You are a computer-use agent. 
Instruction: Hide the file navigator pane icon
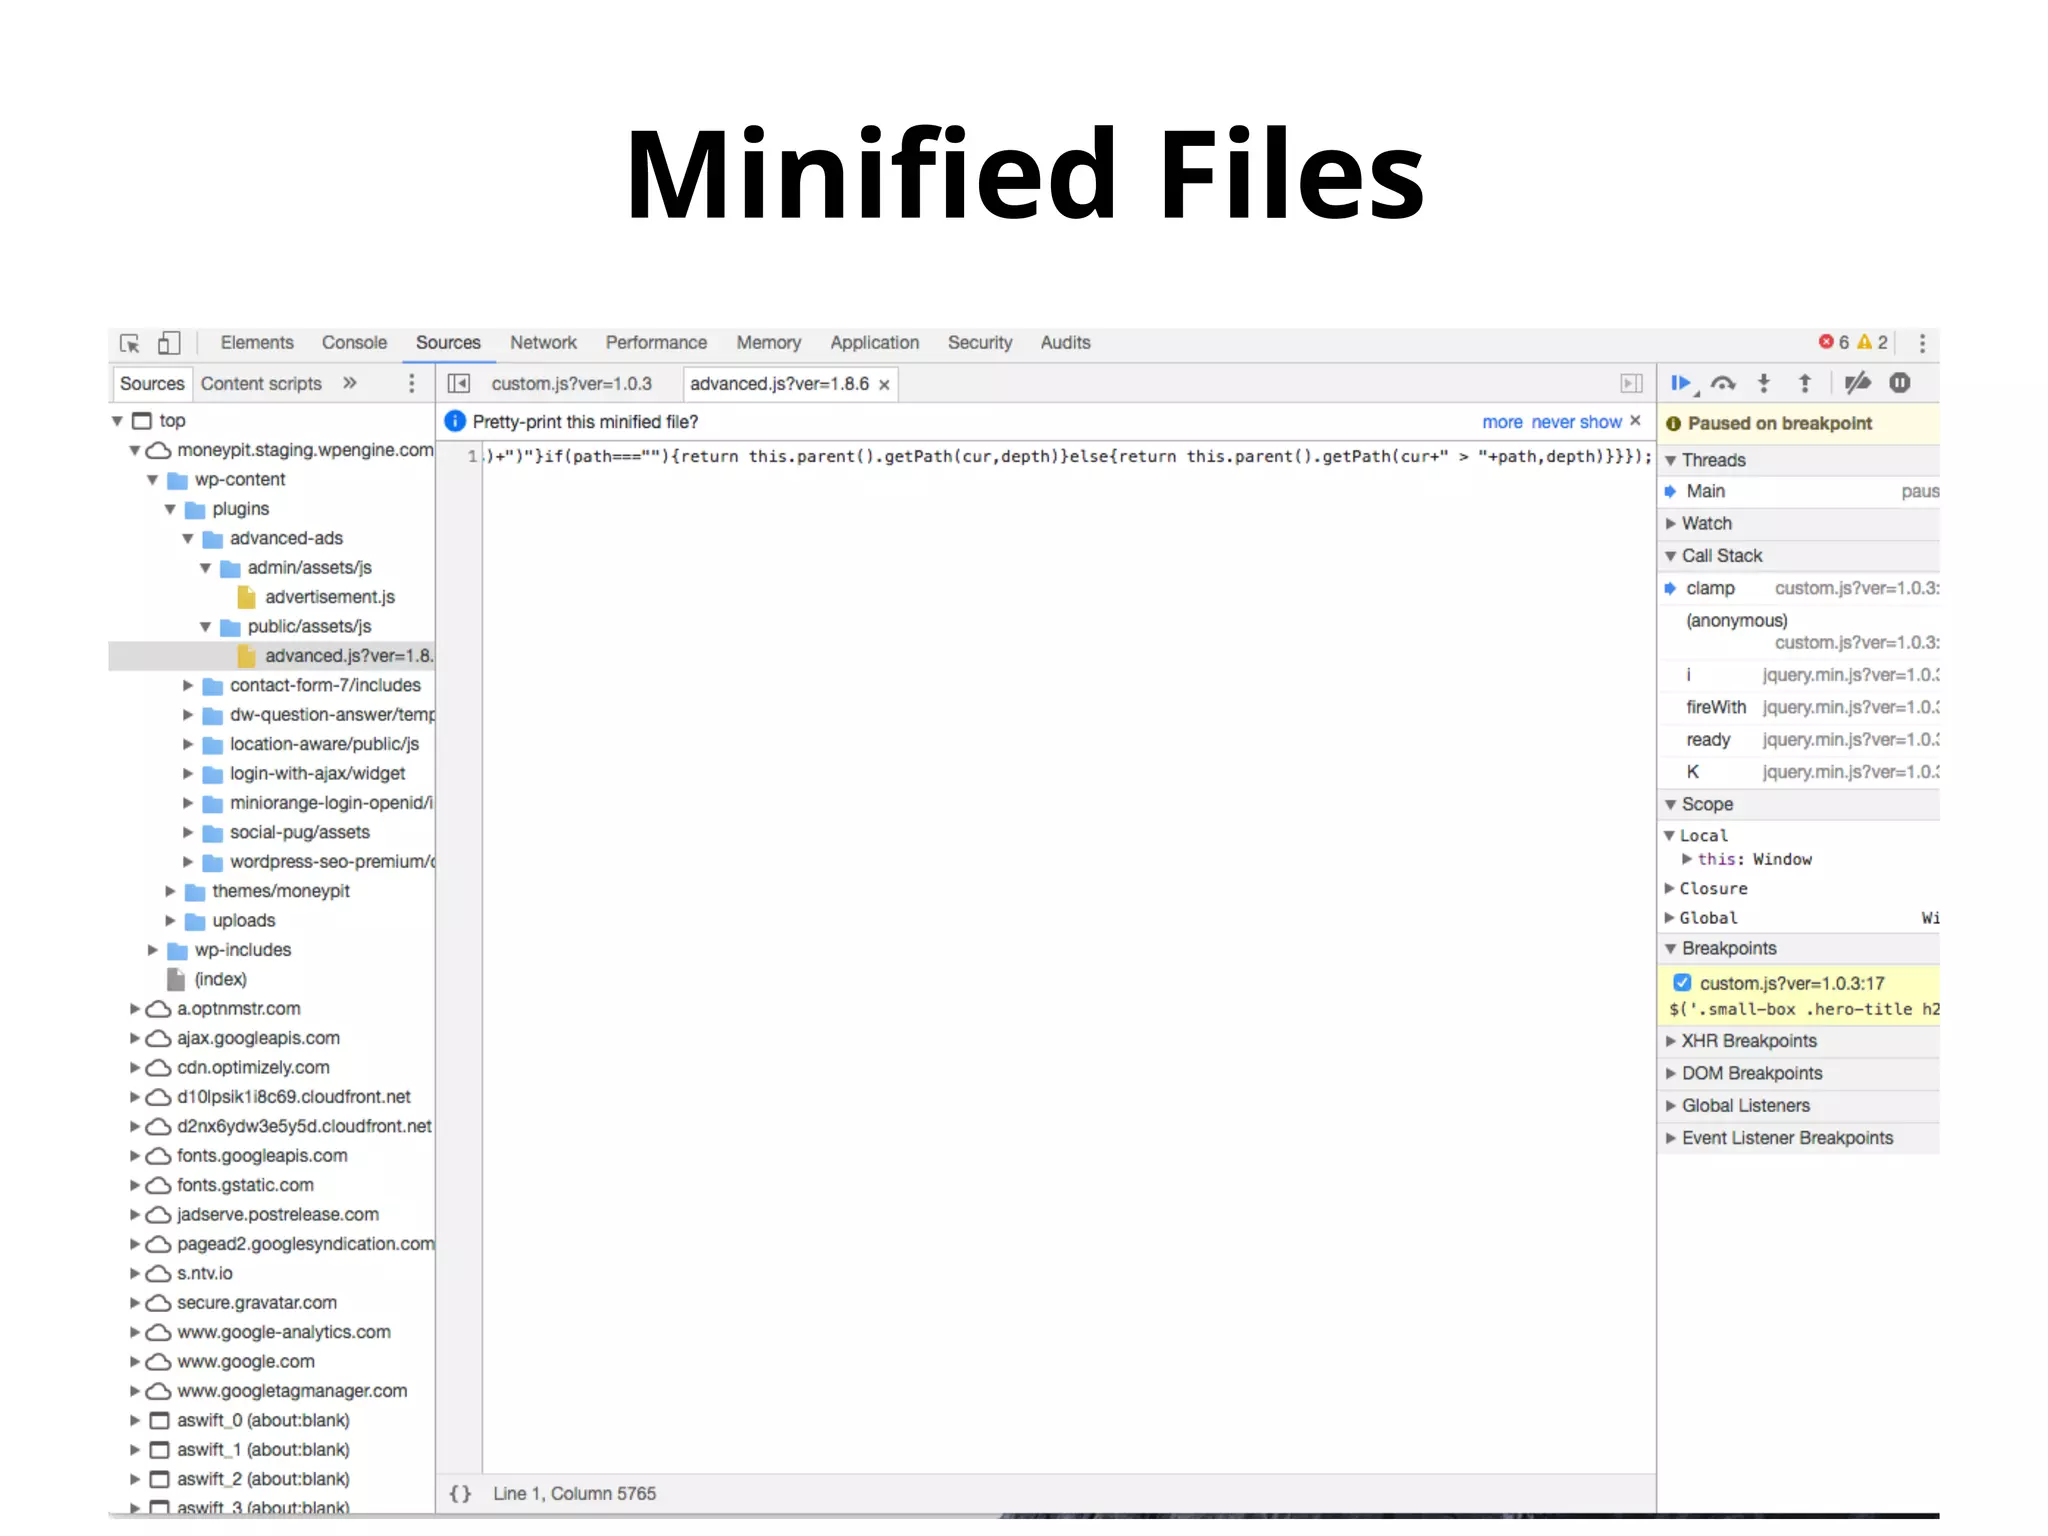[x=459, y=384]
